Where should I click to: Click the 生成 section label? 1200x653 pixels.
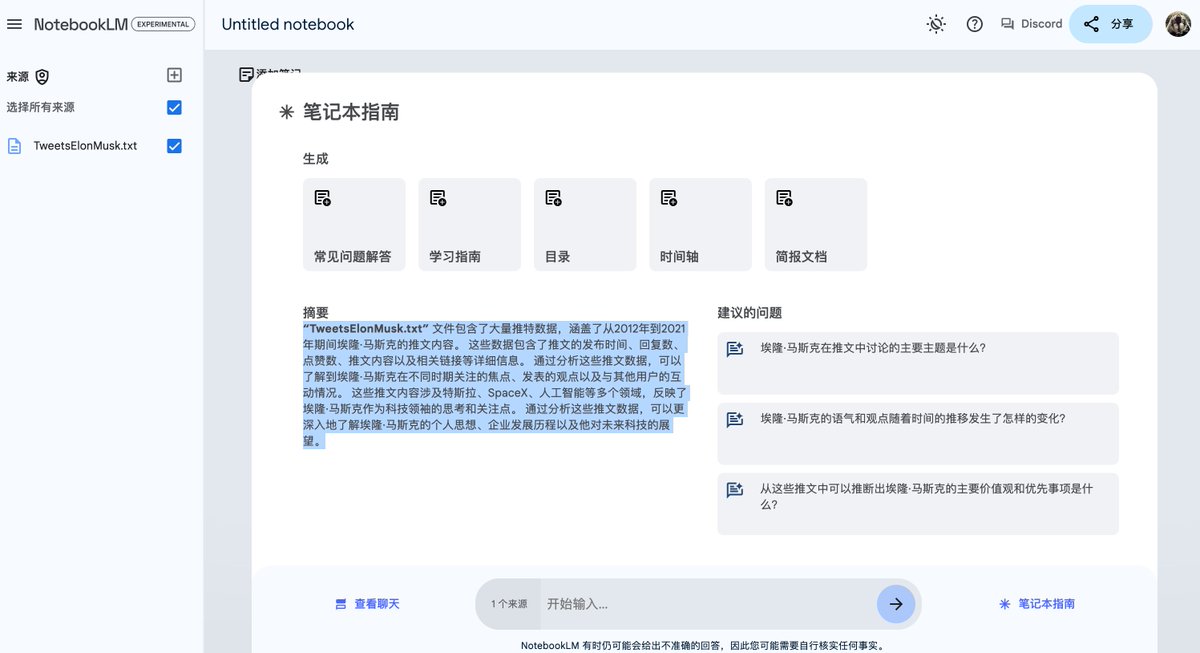[316, 159]
